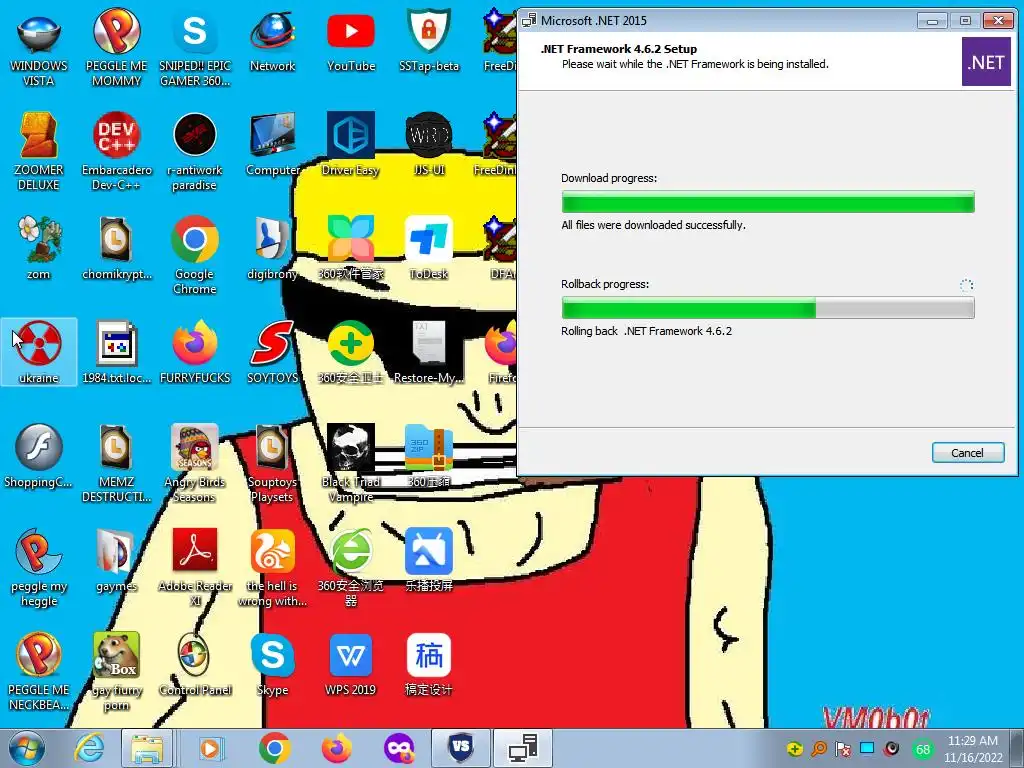Viewport: 1024px width, 768px height.
Task: Click the green 68 tray indicator
Action: [923, 749]
